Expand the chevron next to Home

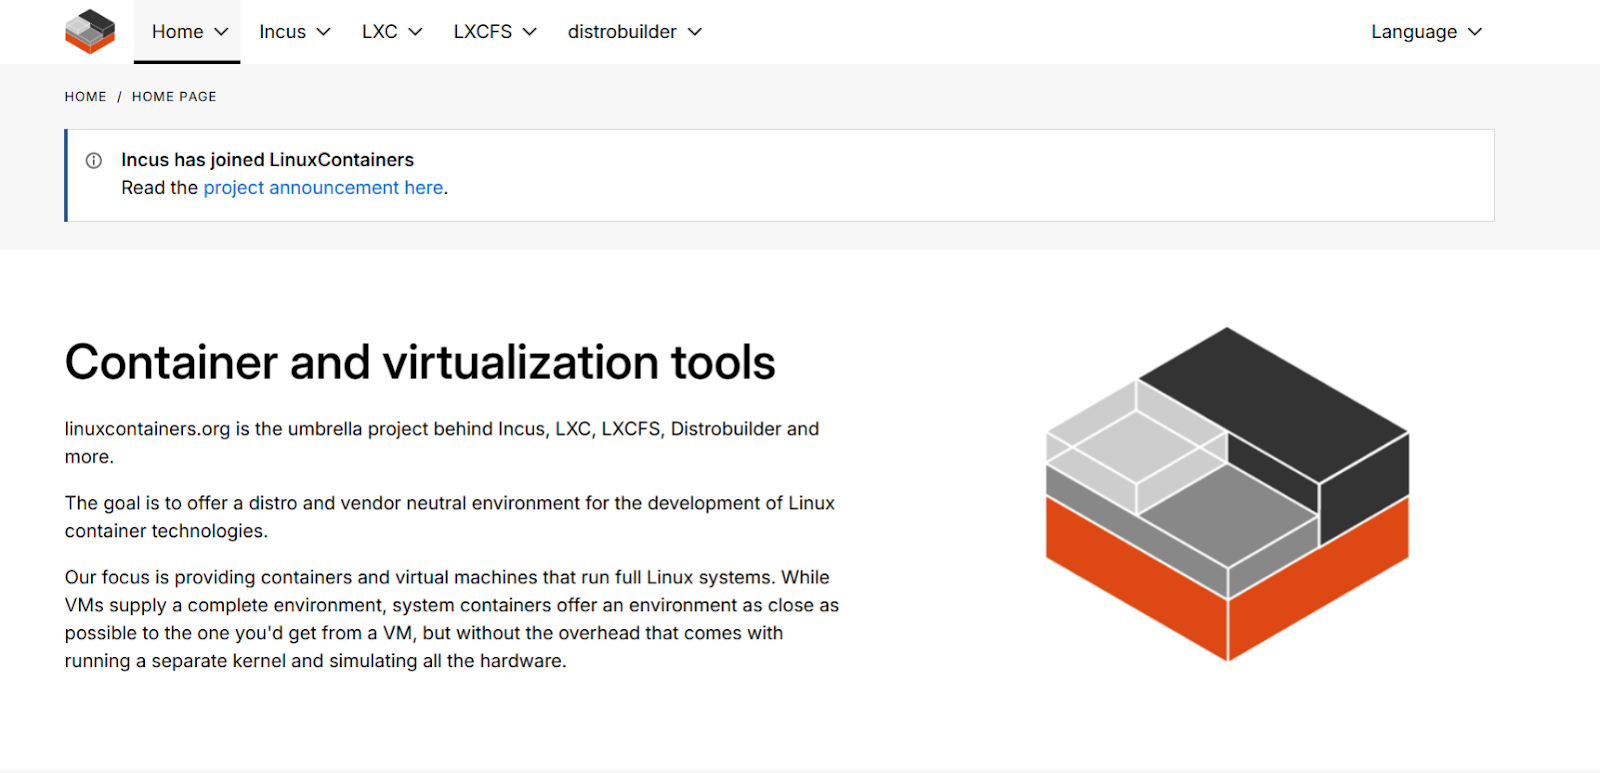(x=222, y=32)
